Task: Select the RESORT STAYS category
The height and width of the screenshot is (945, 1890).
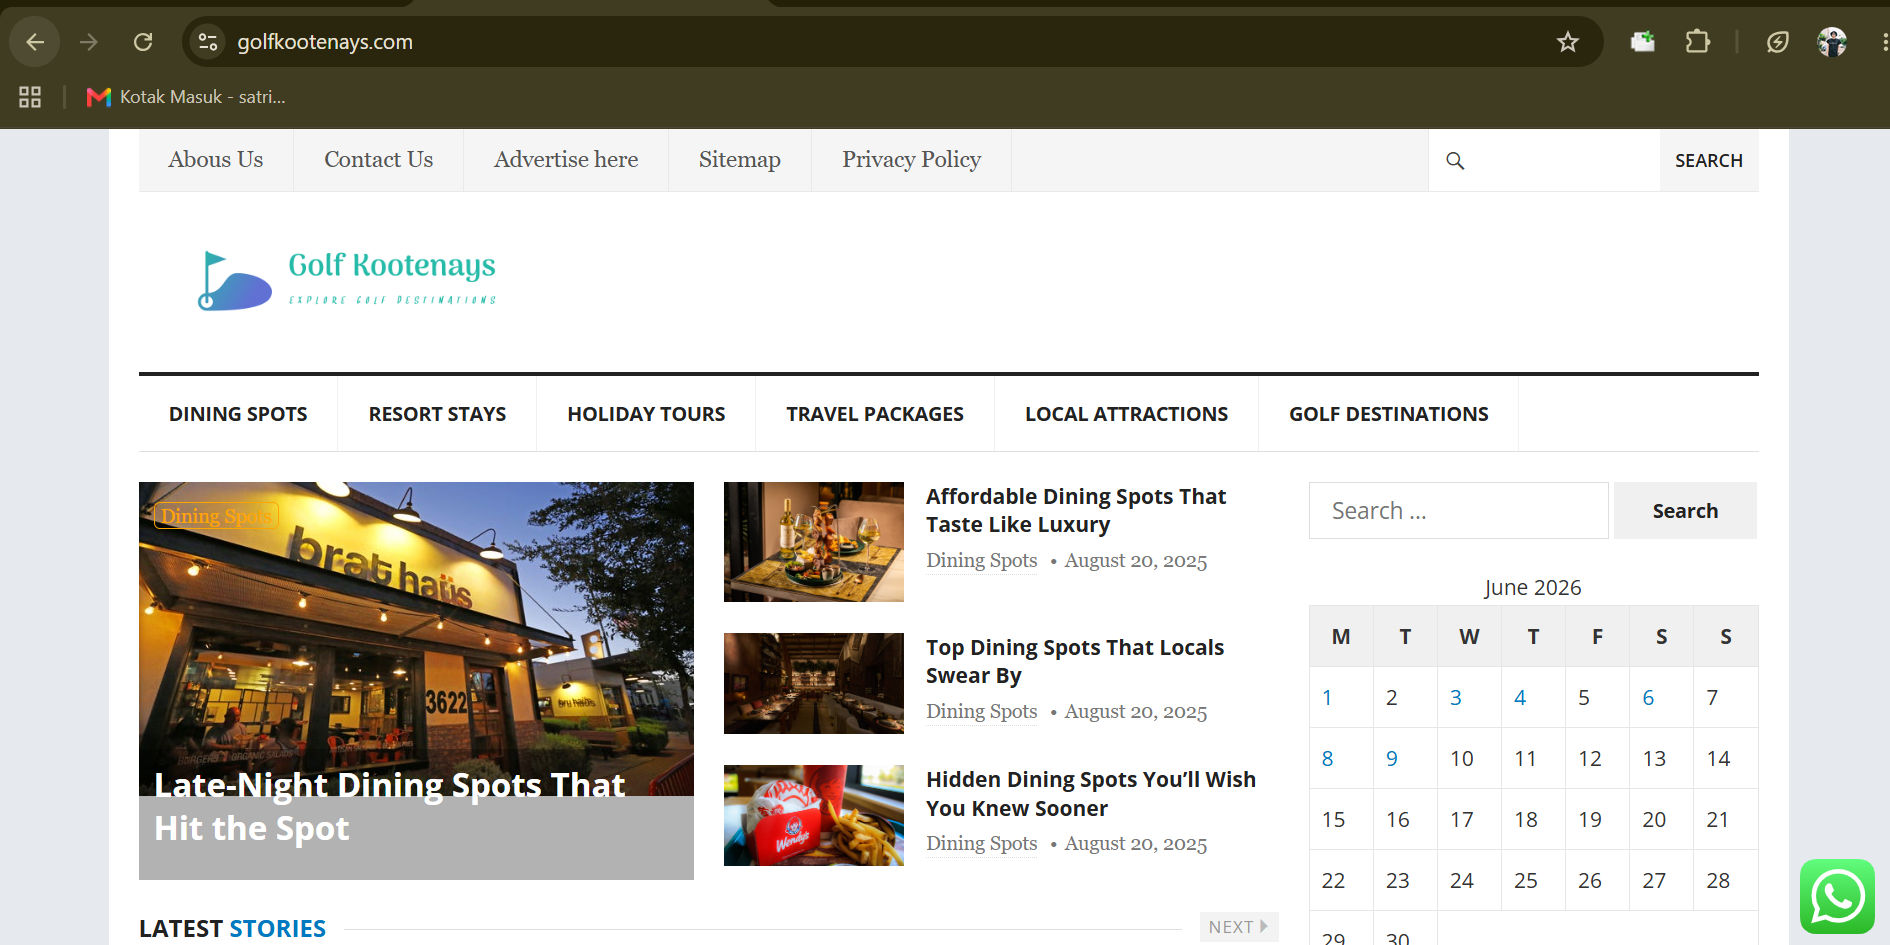Action: click(x=437, y=414)
